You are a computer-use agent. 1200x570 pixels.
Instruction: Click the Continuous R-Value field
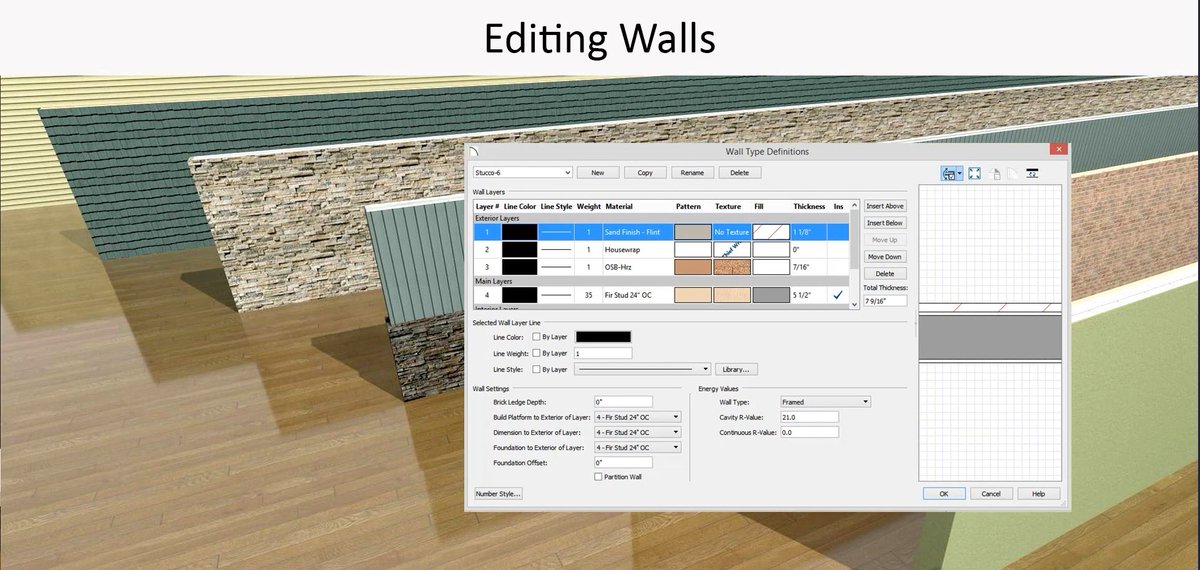(809, 432)
